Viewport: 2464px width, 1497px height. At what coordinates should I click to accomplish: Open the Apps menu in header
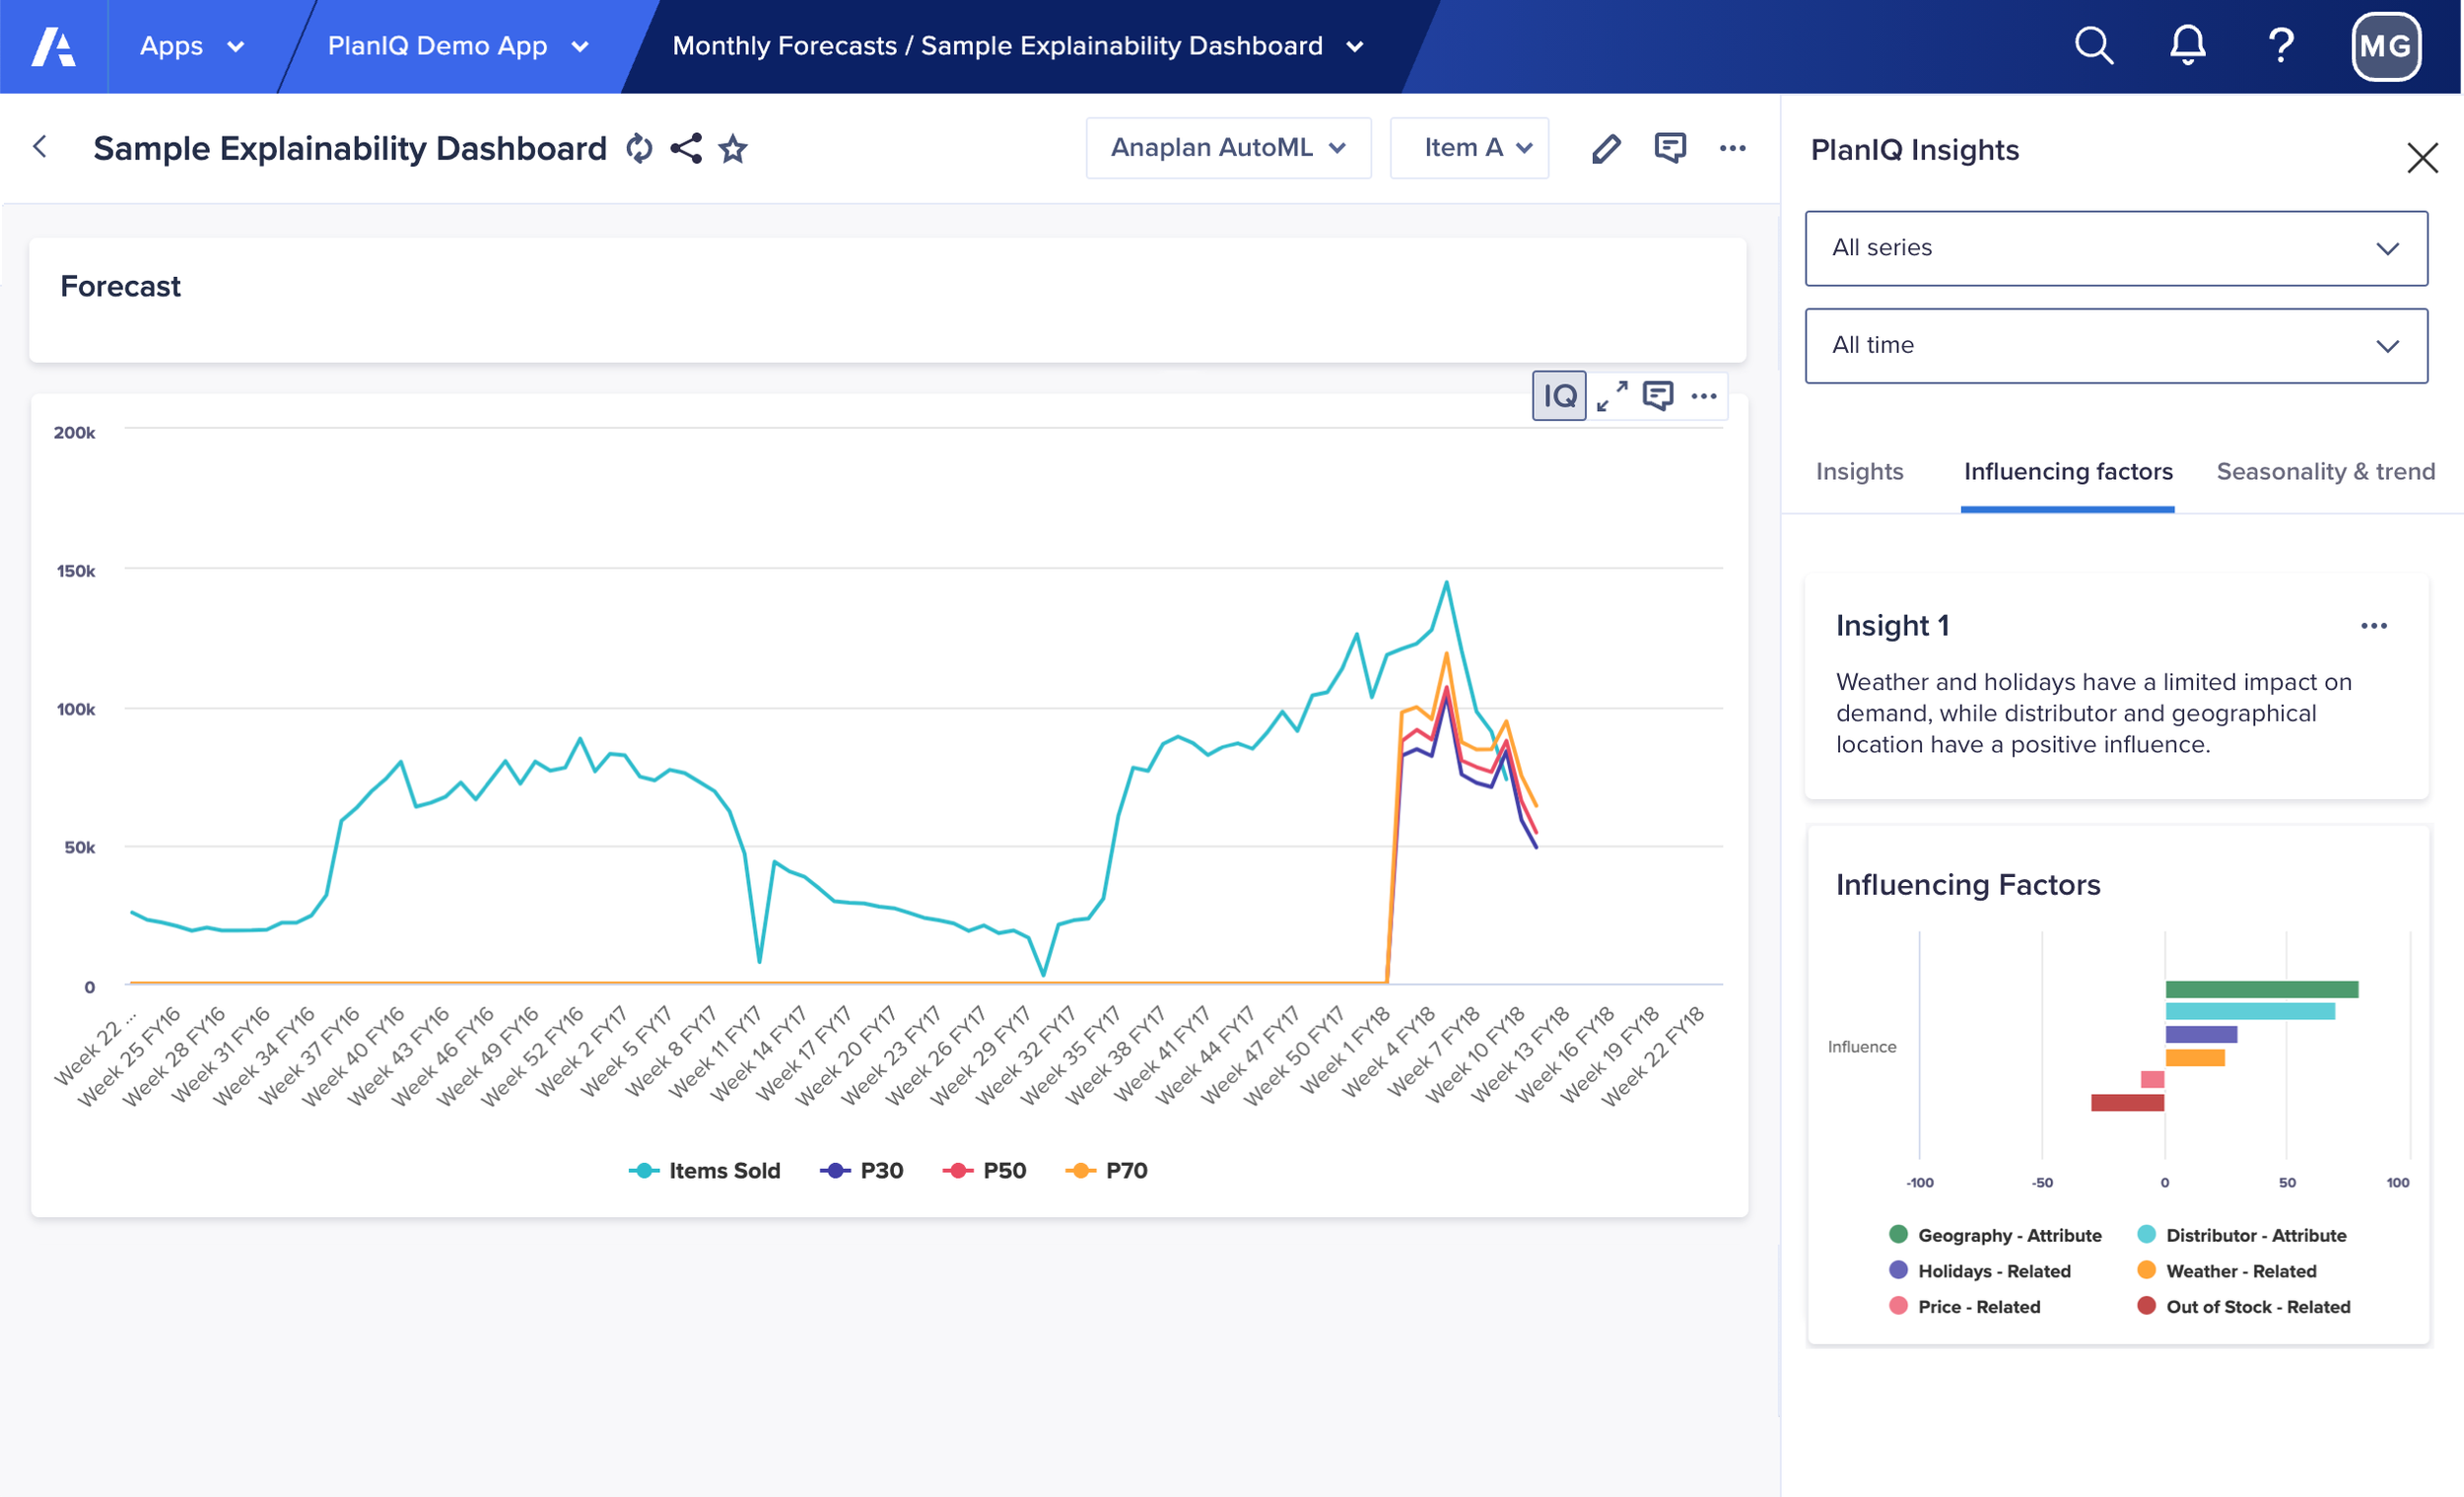[x=191, y=46]
